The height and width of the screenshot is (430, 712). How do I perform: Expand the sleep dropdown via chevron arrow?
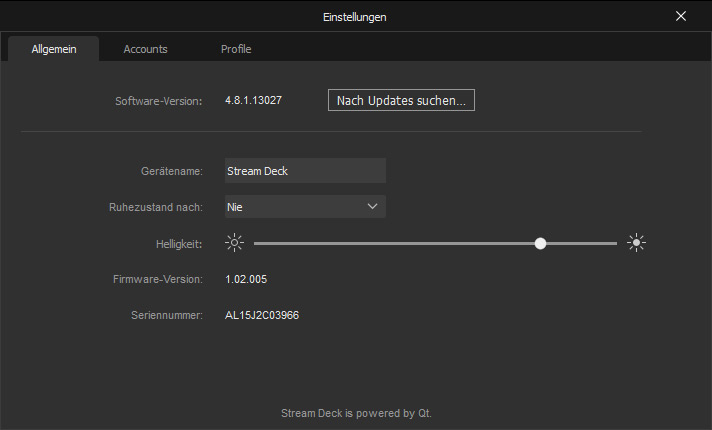(372, 207)
